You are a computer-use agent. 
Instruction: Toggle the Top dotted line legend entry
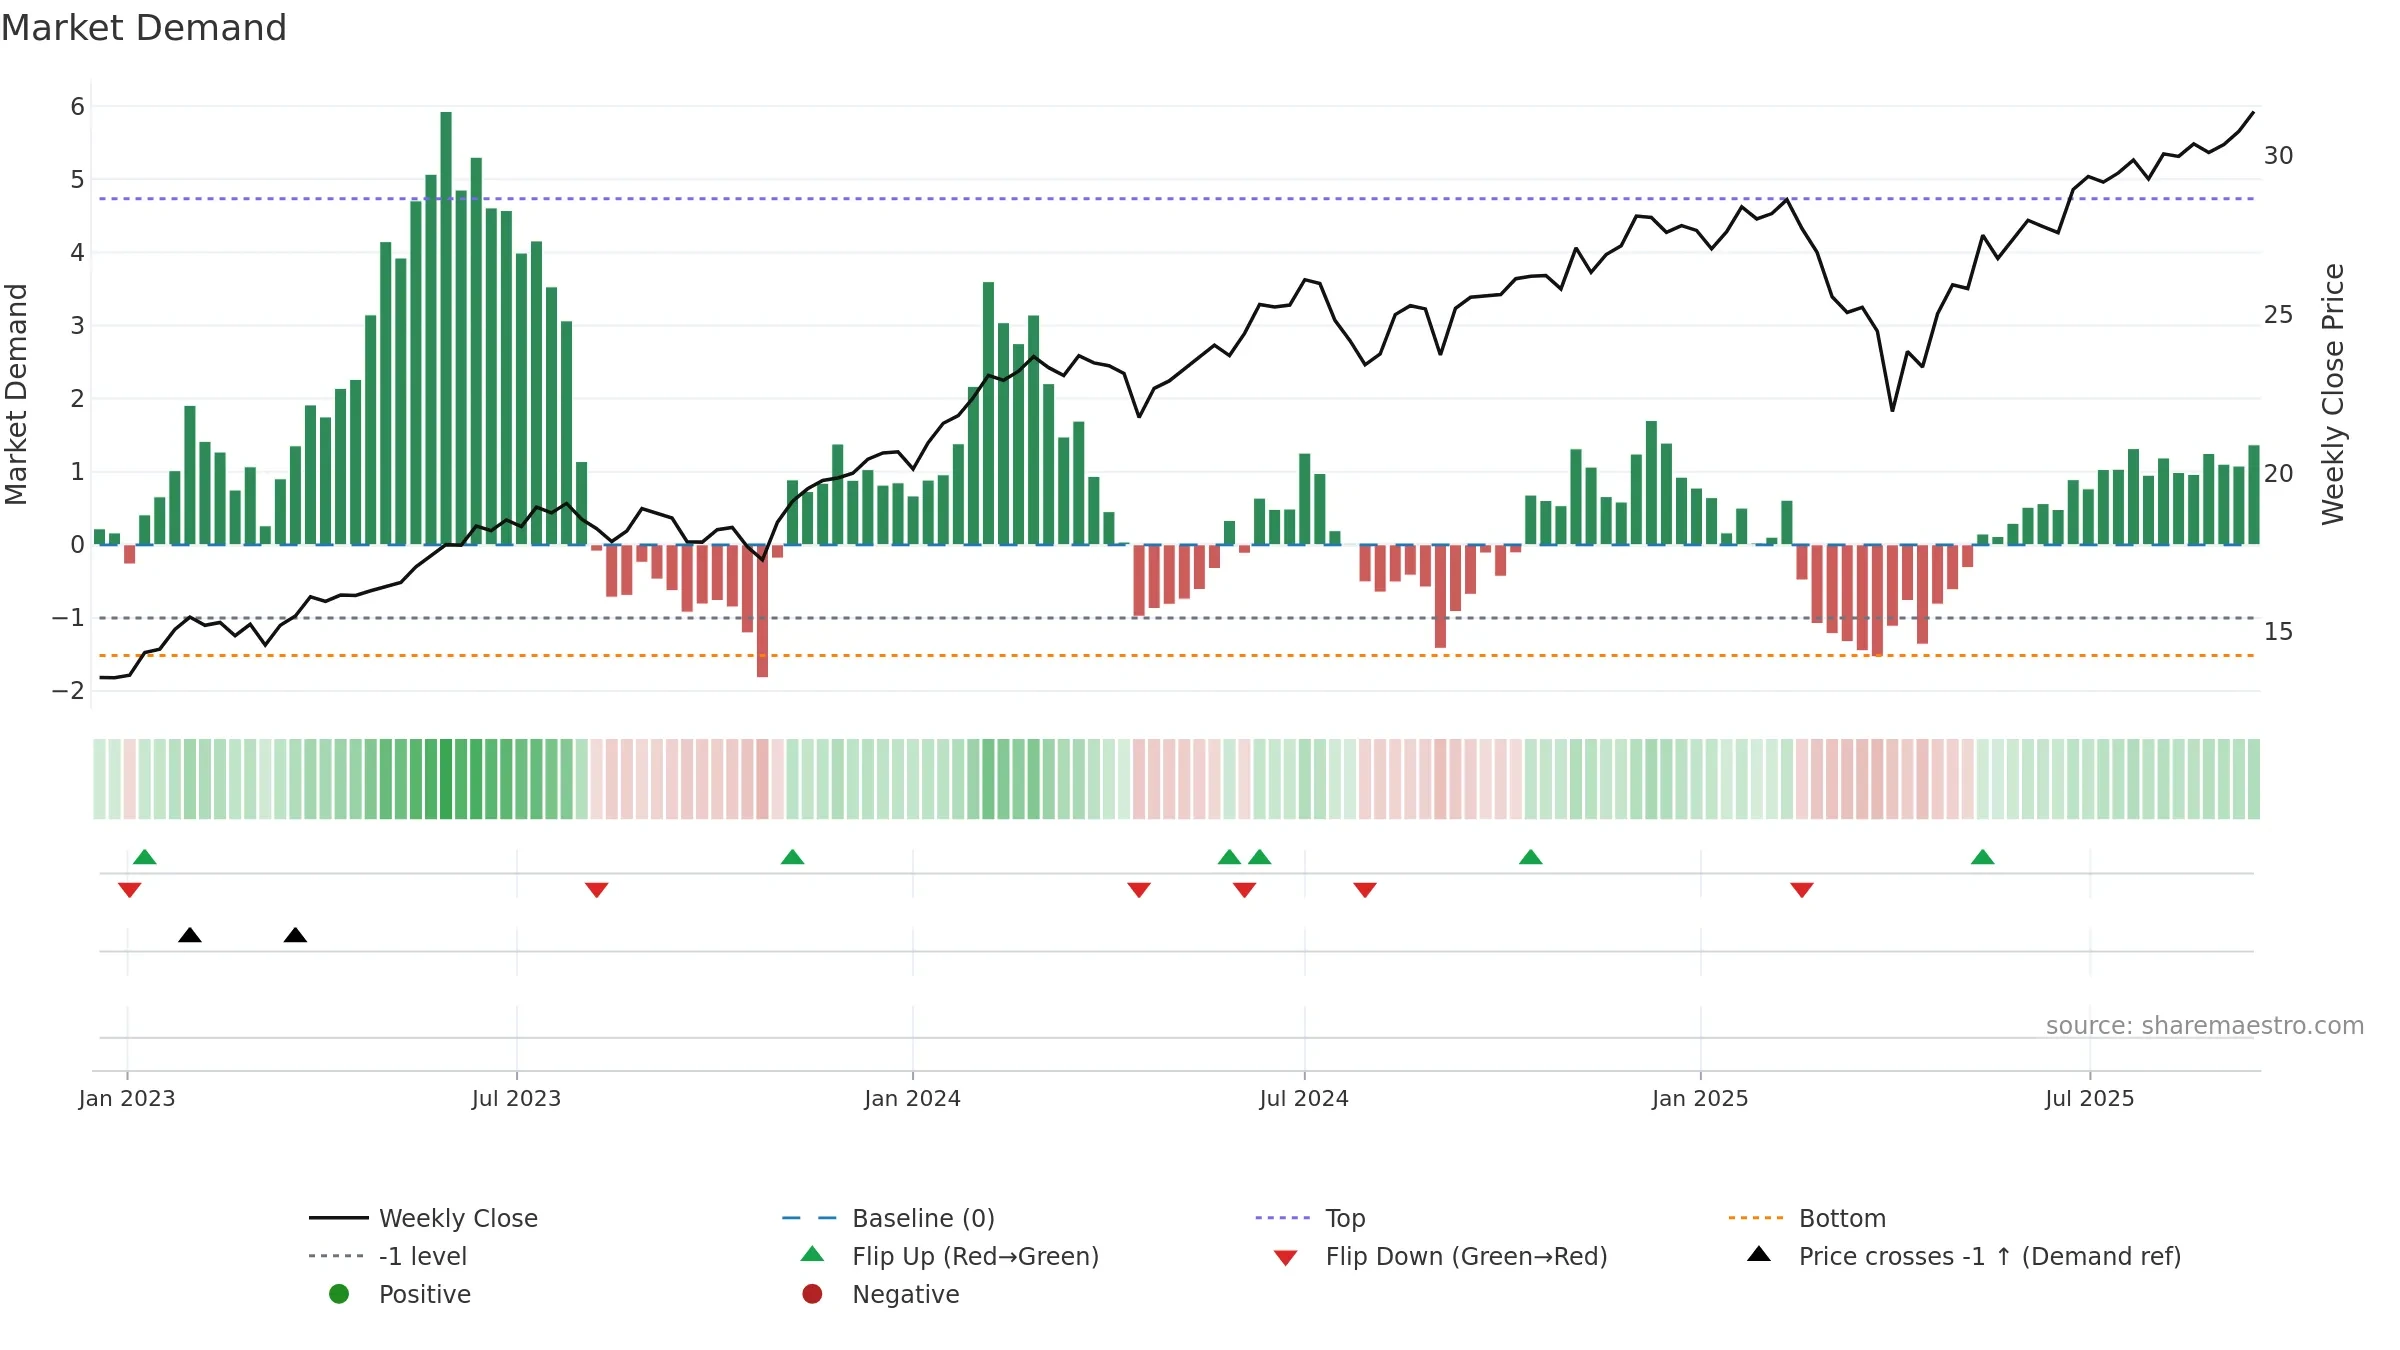[1311, 1218]
